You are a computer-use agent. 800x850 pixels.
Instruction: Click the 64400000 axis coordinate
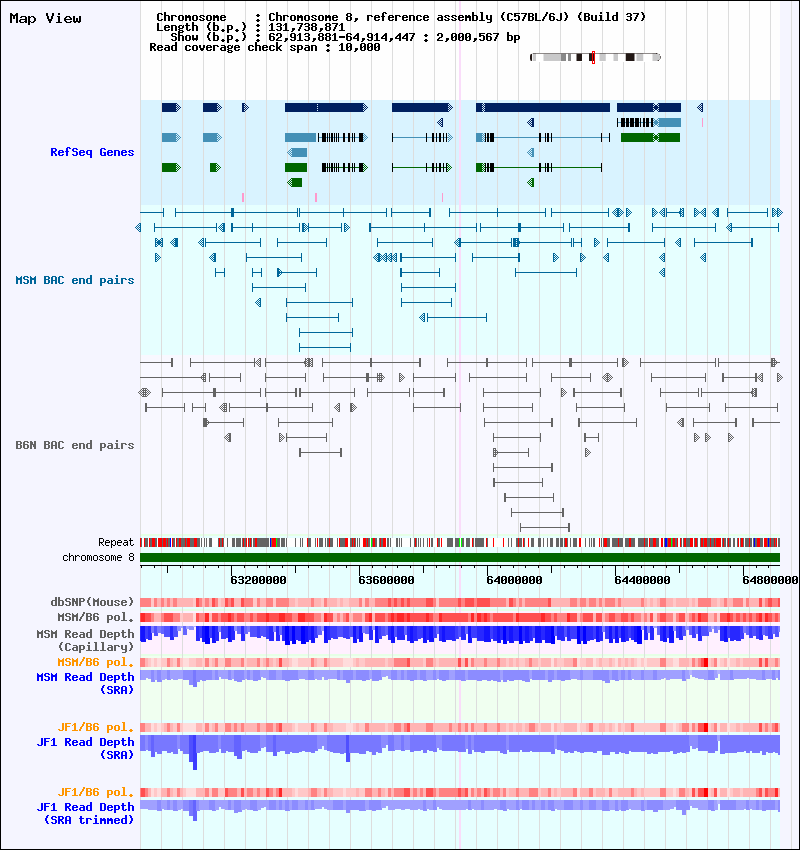point(642,580)
